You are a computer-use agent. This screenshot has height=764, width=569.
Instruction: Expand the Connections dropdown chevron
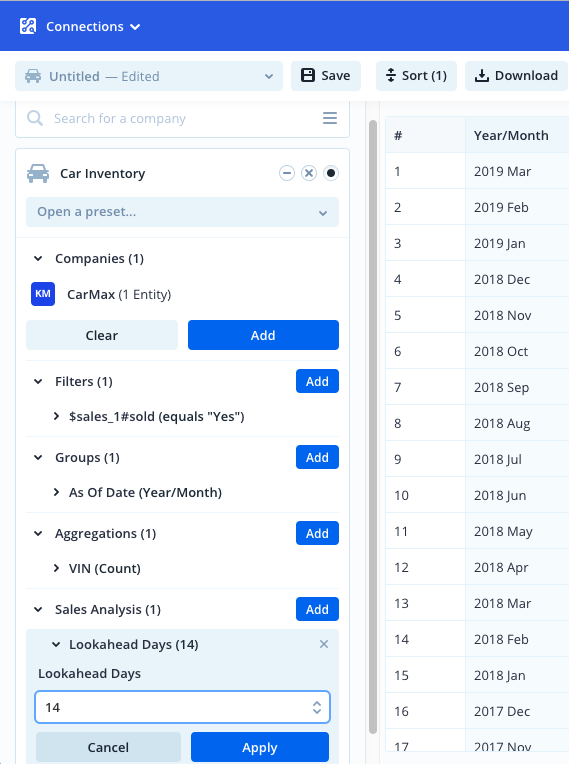pos(135,27)
